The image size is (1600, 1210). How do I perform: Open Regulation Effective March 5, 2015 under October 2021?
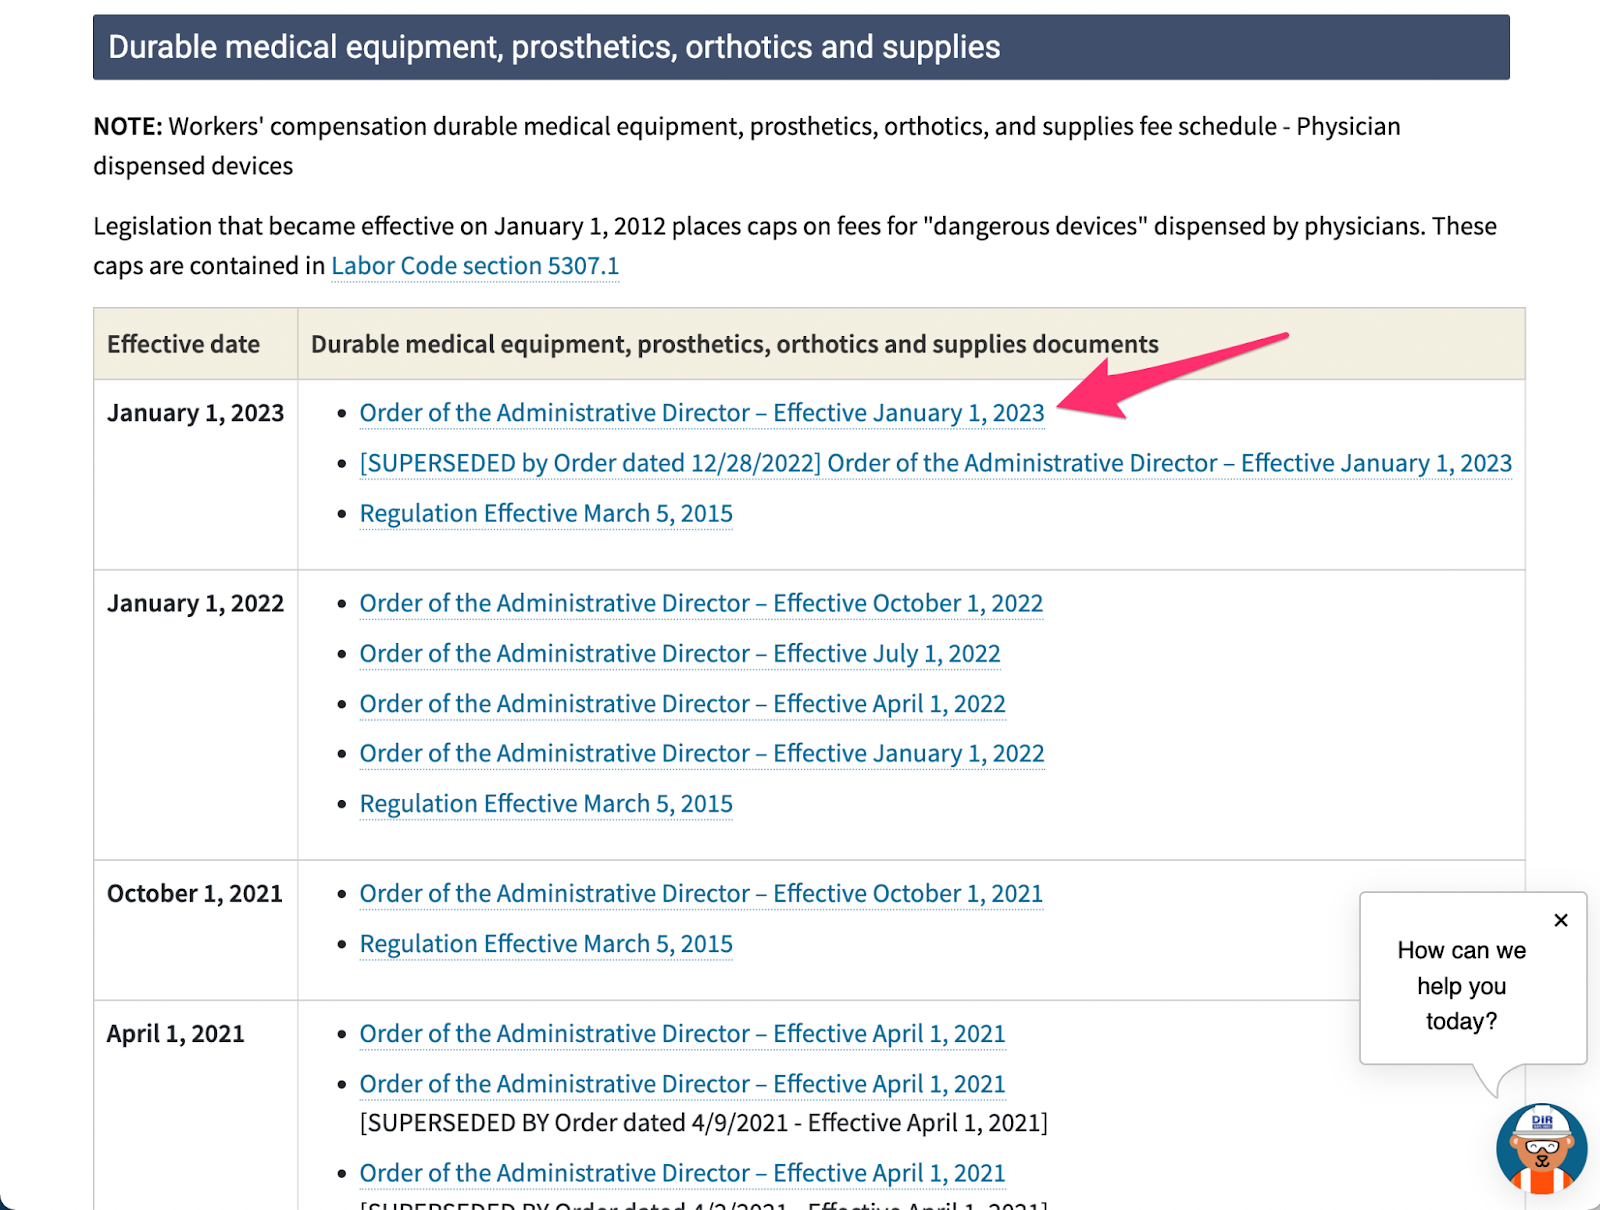click(546, 944)
